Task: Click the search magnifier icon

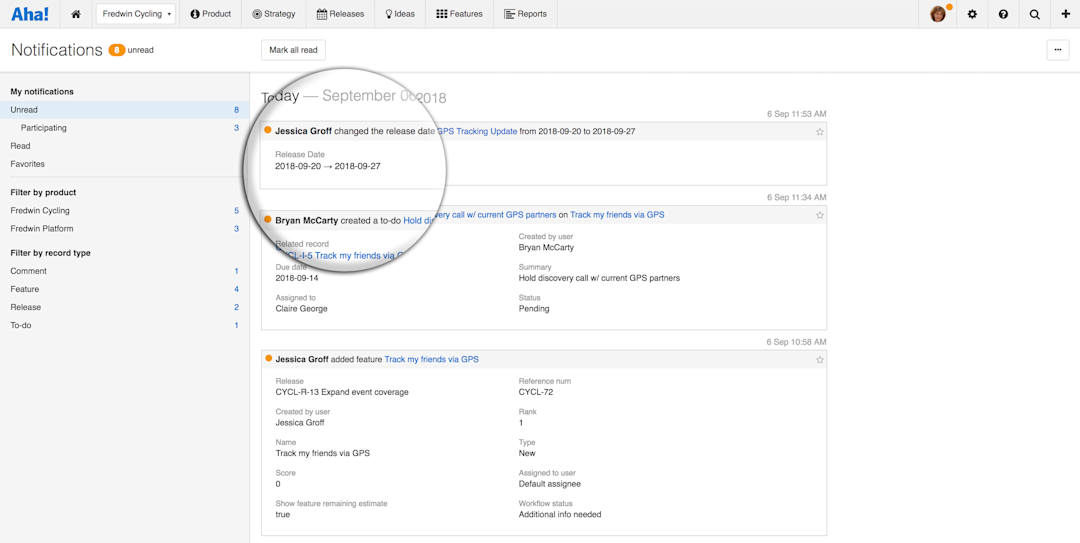Action: point(1035,14)
